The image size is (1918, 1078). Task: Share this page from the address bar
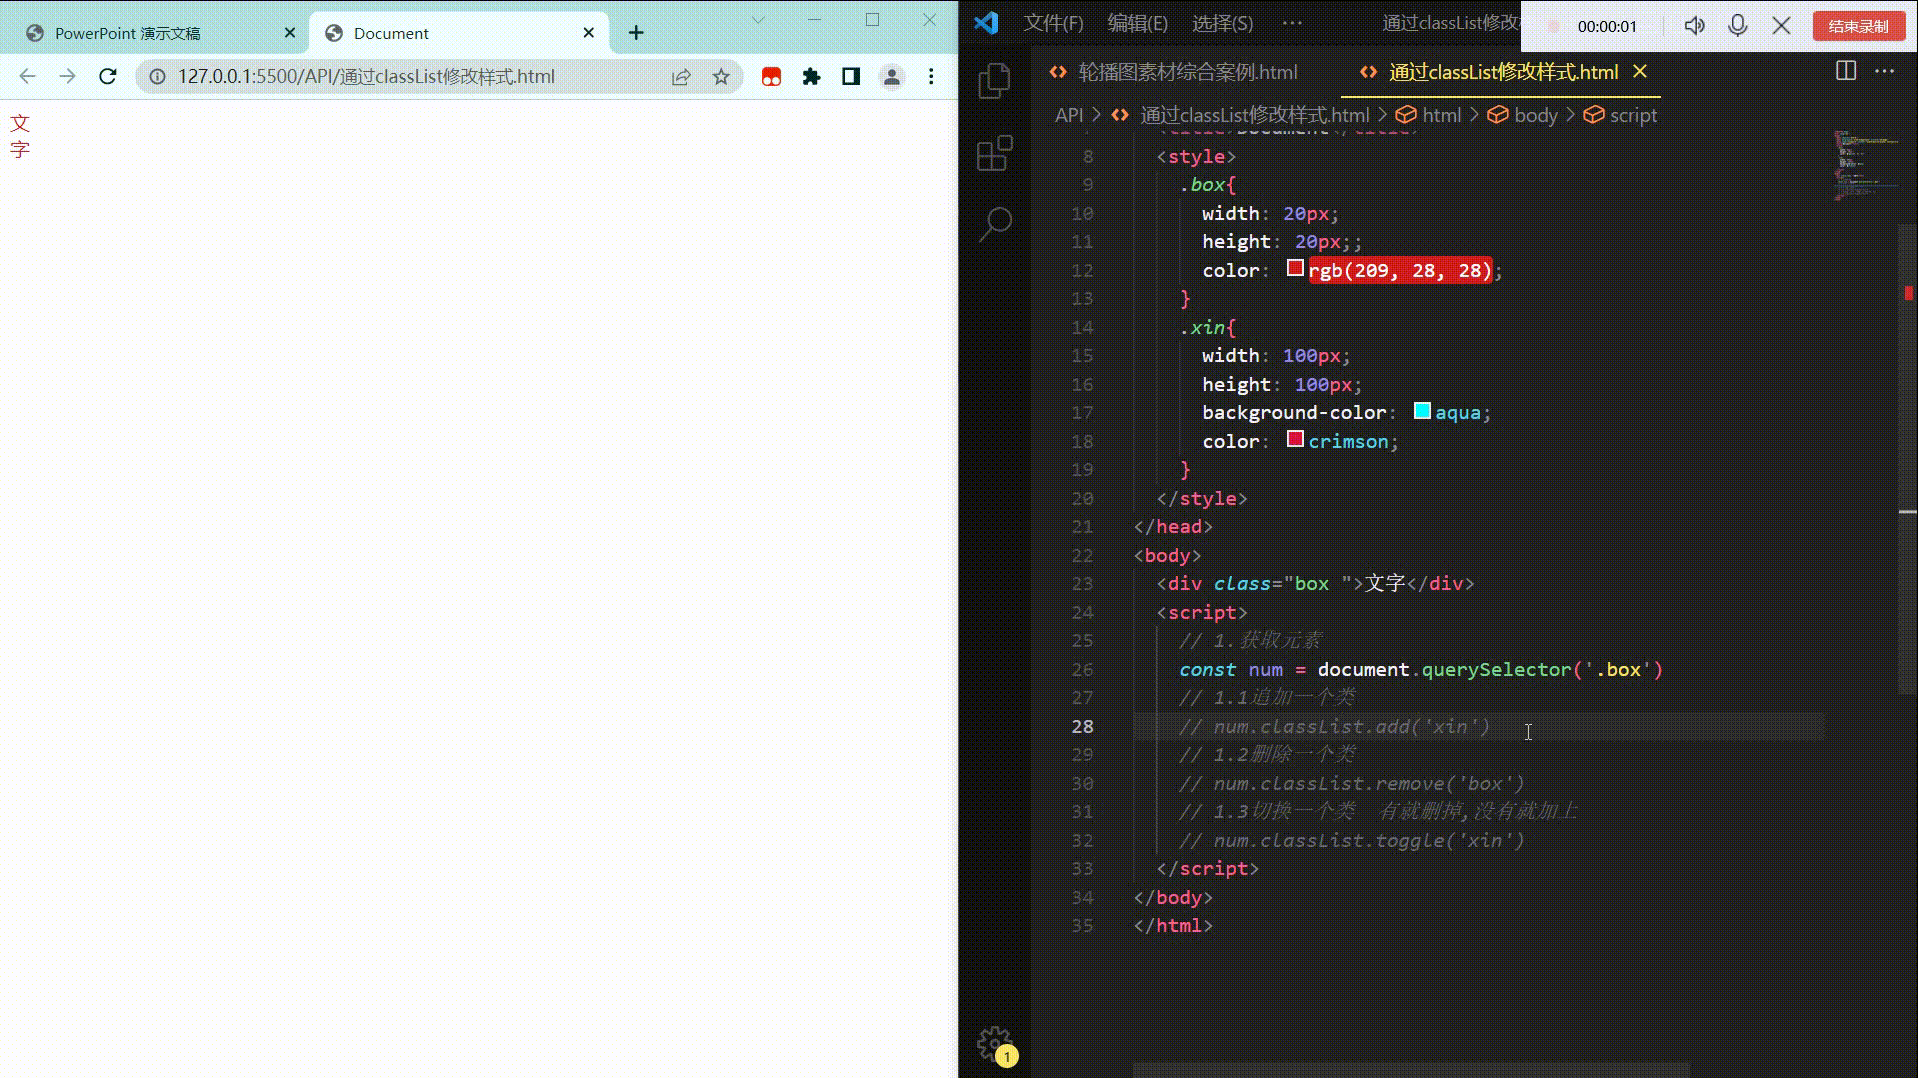click(x=681, y=77)
